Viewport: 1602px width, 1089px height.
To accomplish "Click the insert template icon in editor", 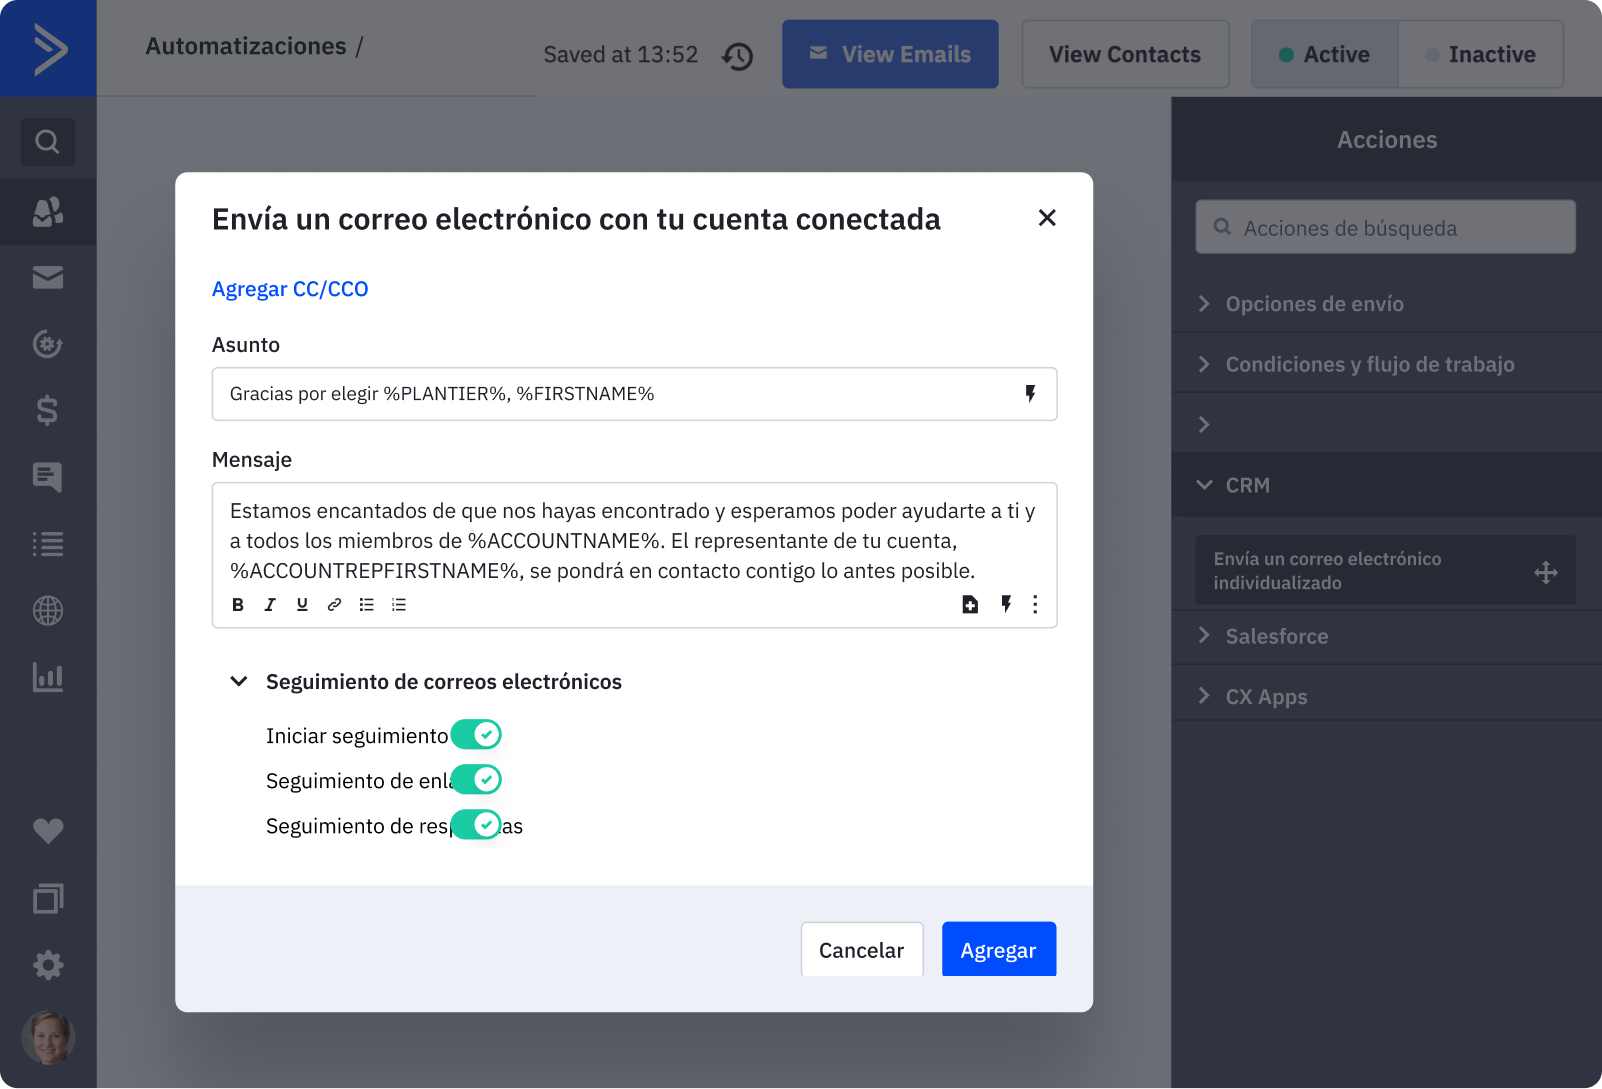I will pyautogui.click(x=970, y=605).
